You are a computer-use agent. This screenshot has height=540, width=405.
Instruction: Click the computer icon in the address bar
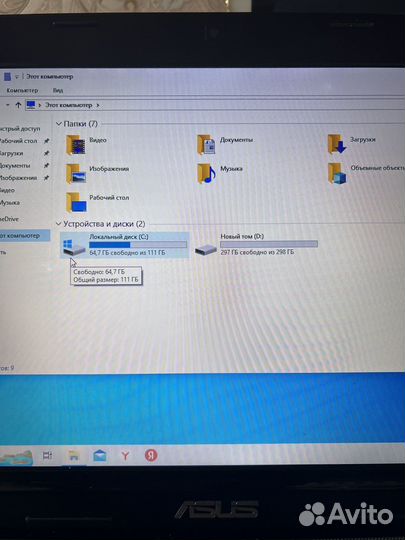31,105
